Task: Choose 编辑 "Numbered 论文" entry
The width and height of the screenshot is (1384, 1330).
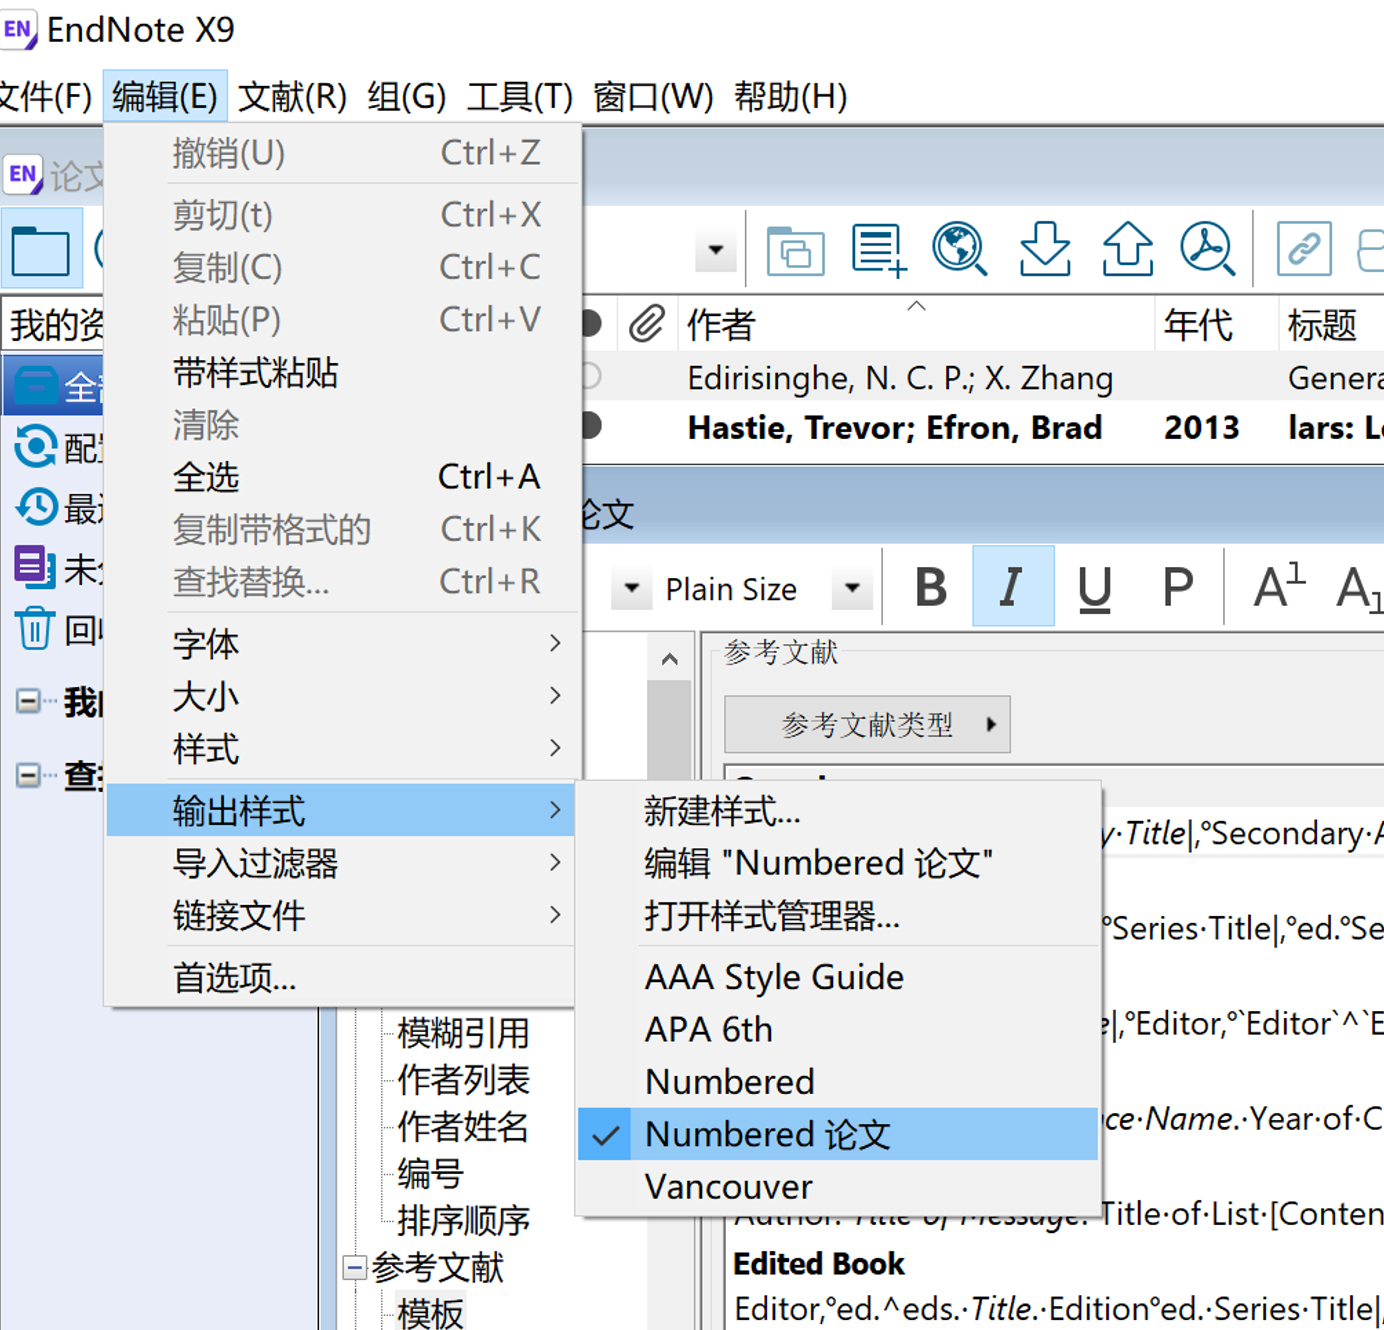Action: (837, 863)
